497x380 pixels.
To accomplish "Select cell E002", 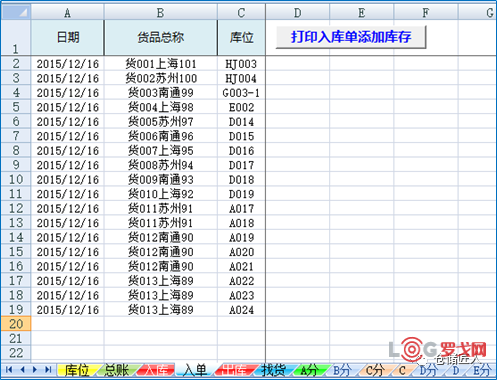I will [241, 107].
